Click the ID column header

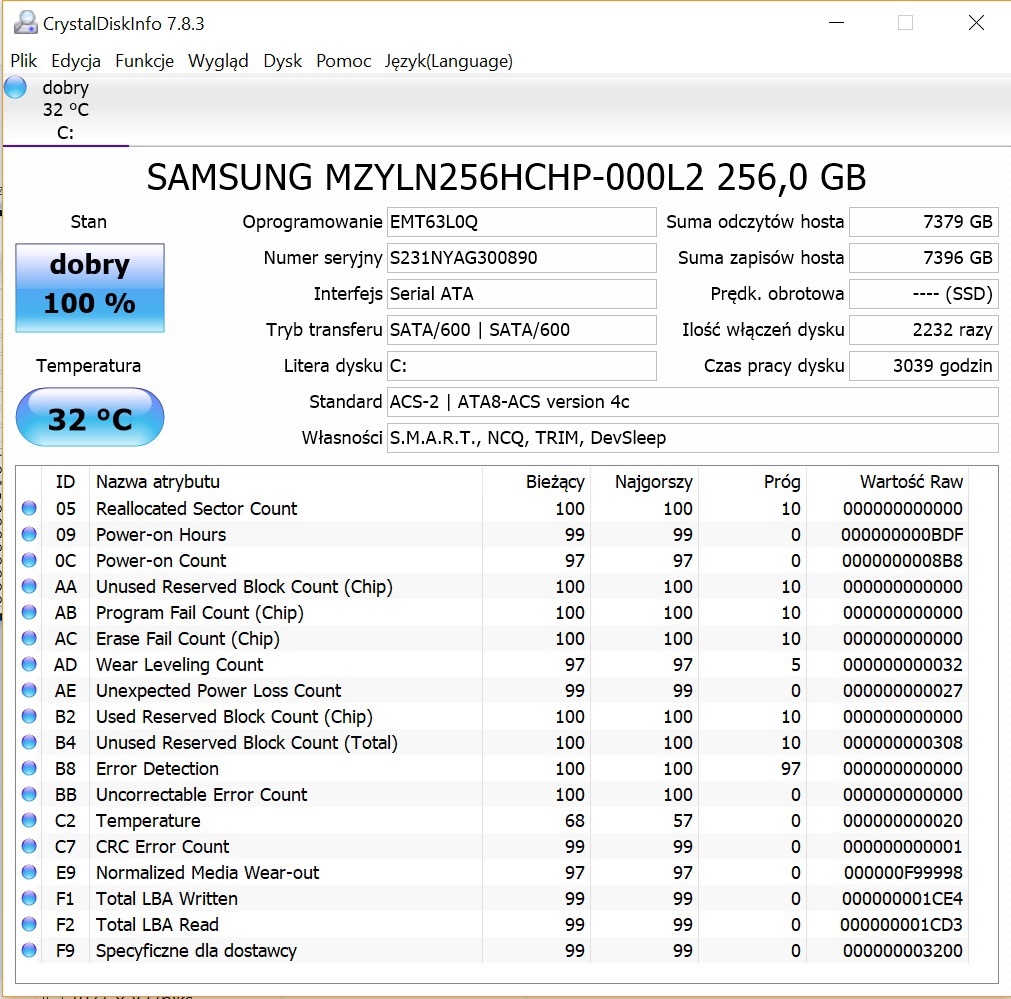[x=65, y=482]
